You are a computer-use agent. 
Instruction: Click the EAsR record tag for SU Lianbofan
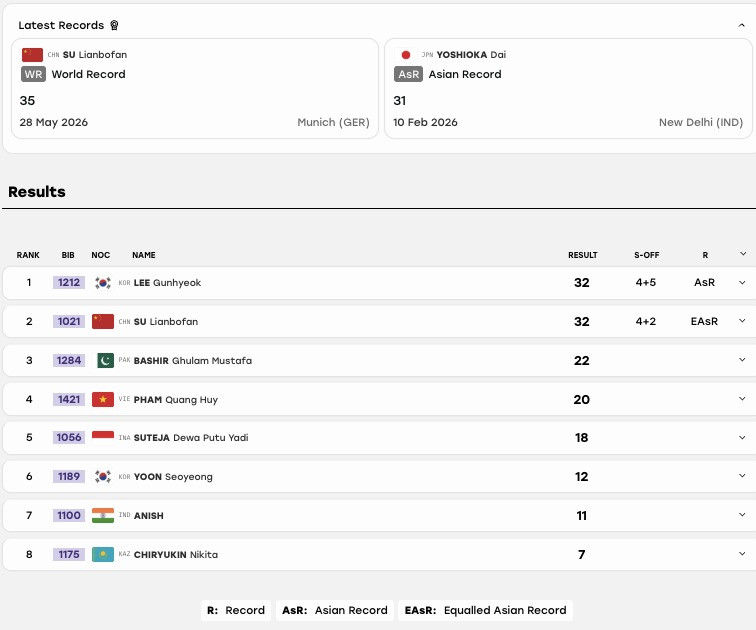tap(704, 322)
